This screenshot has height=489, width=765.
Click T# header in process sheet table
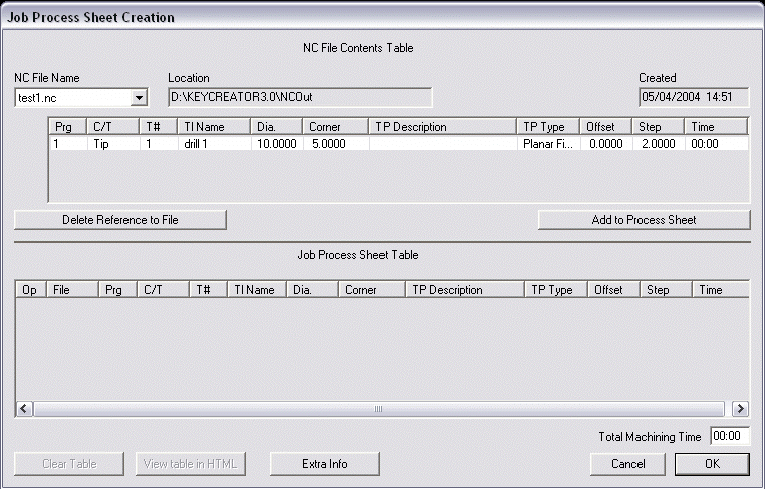coord(208,290)
